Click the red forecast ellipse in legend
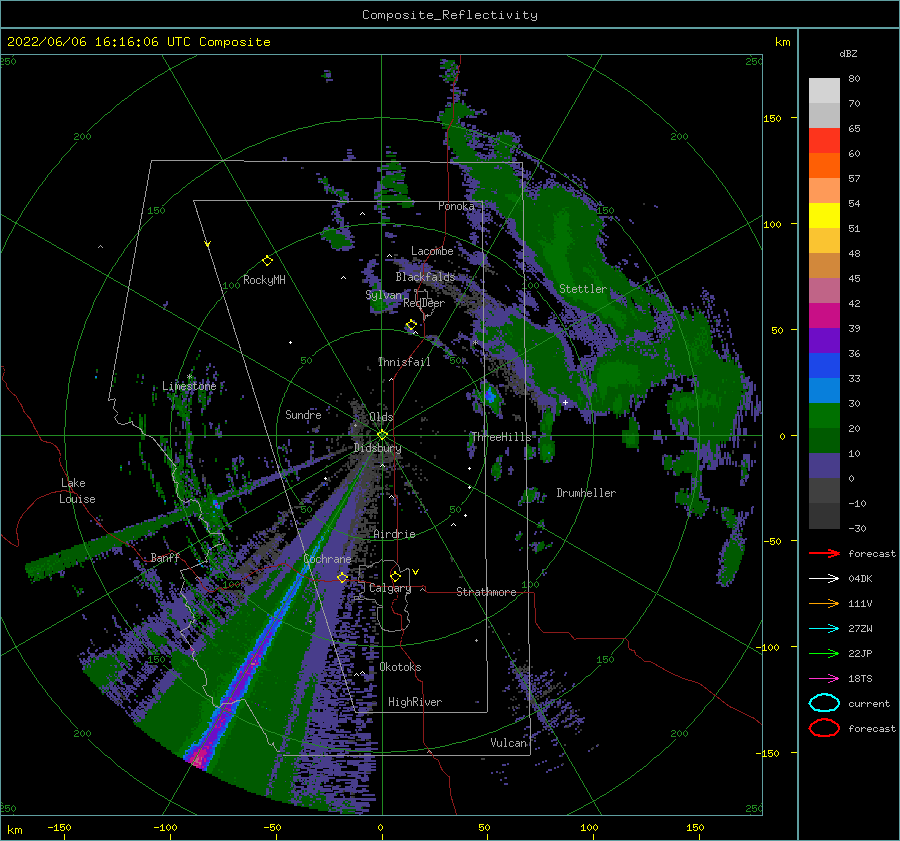Image resolution: width=900 pixels, height=841 pixels. coord(824,728)
